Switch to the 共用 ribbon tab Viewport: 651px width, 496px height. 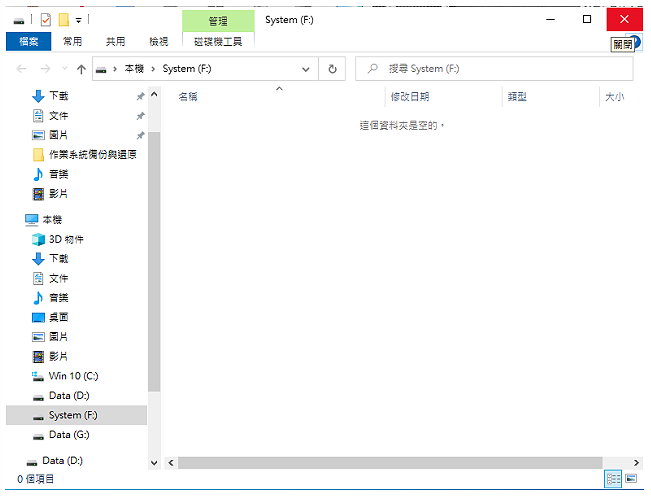tap(115, 42)
